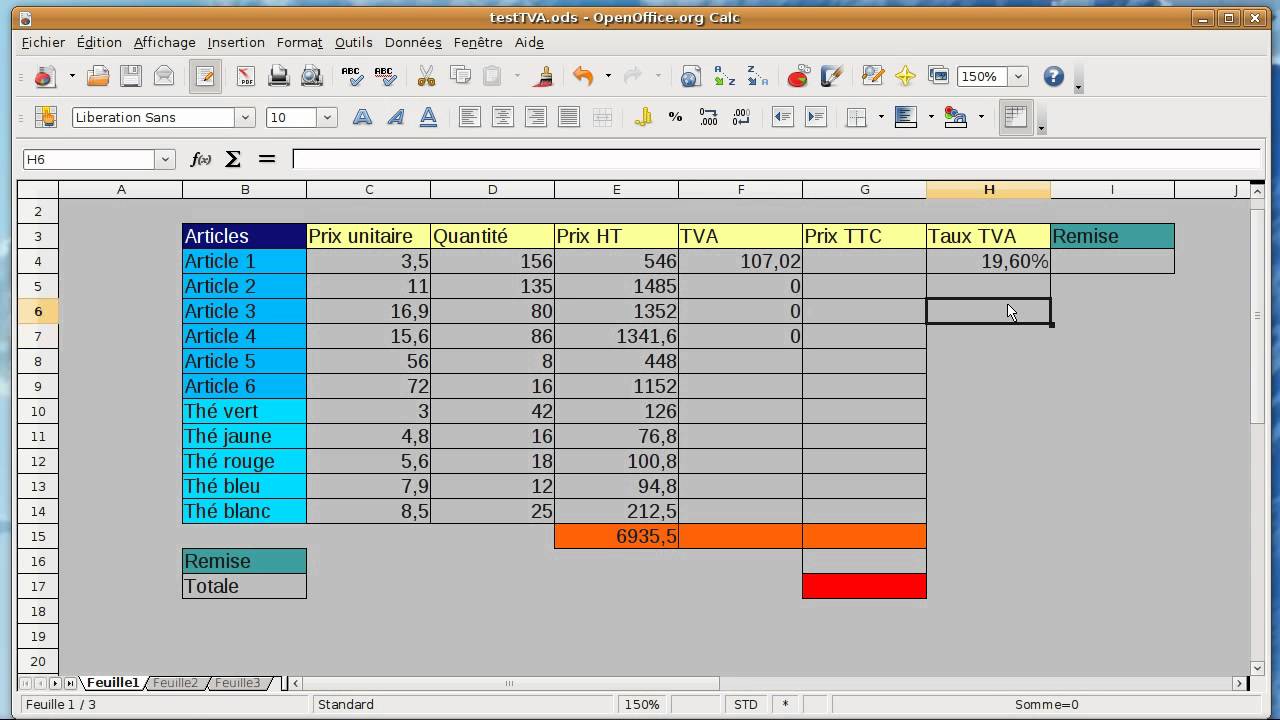Open the Données menu

pyautogui.click(x=412, y=42)
